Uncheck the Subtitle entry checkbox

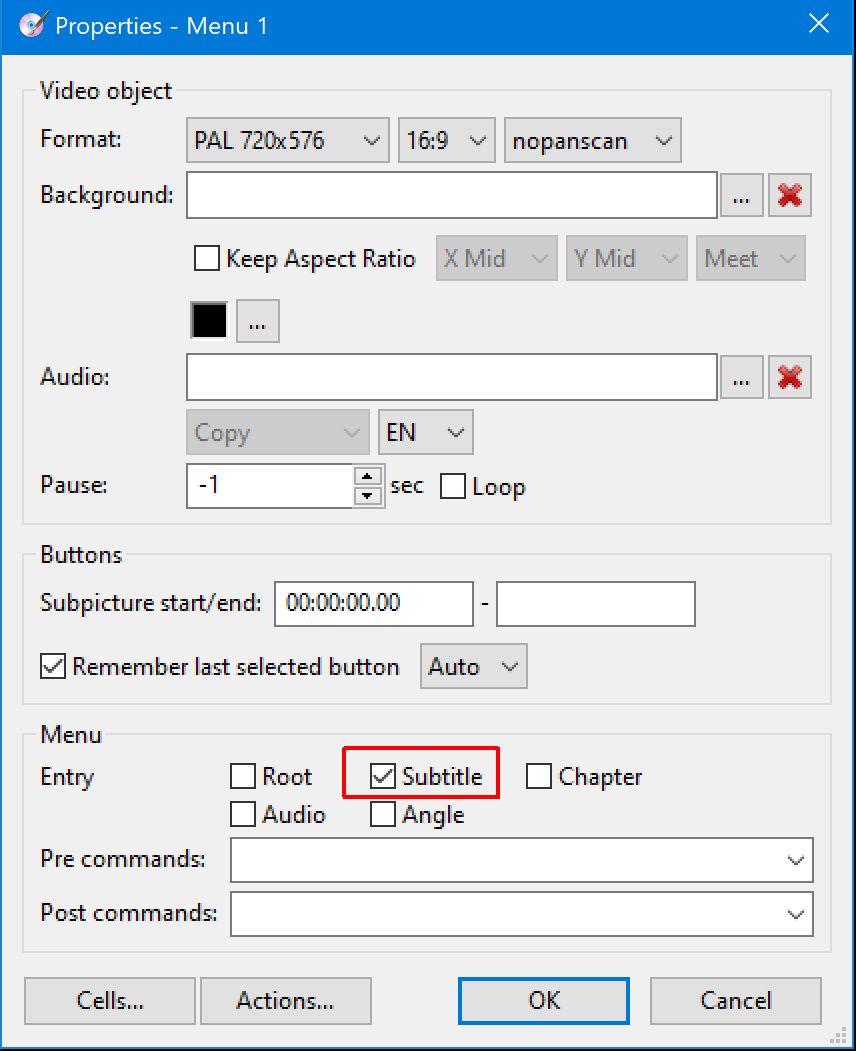pos(383,777)
